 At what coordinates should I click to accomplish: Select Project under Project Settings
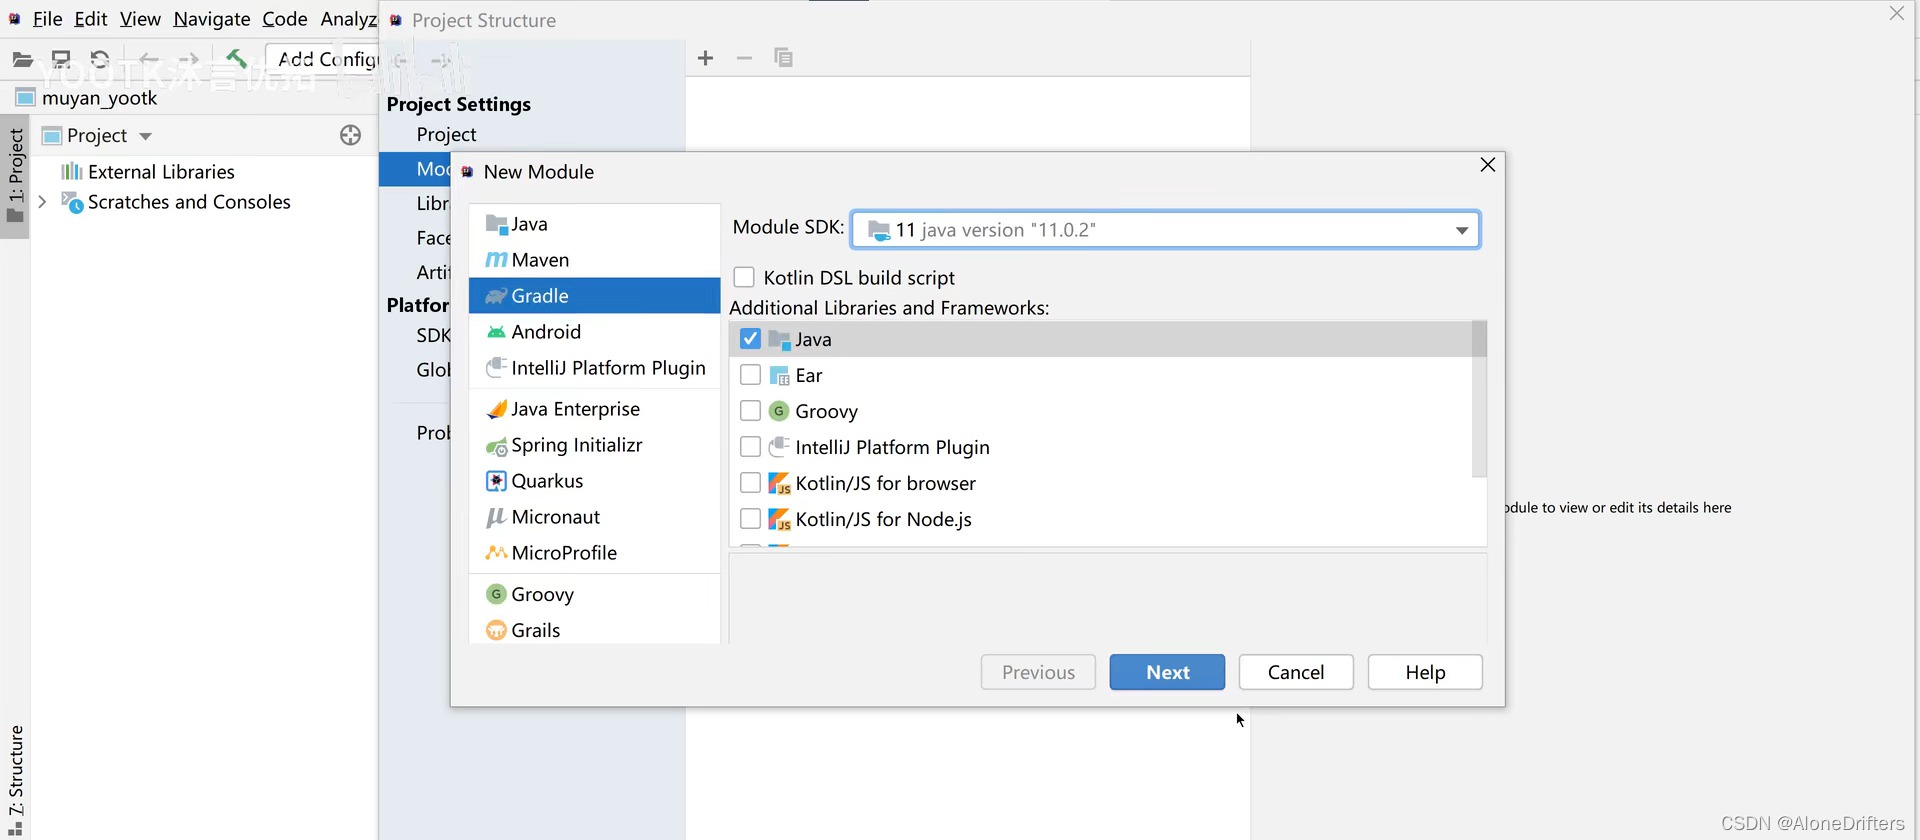click(446, 134)
